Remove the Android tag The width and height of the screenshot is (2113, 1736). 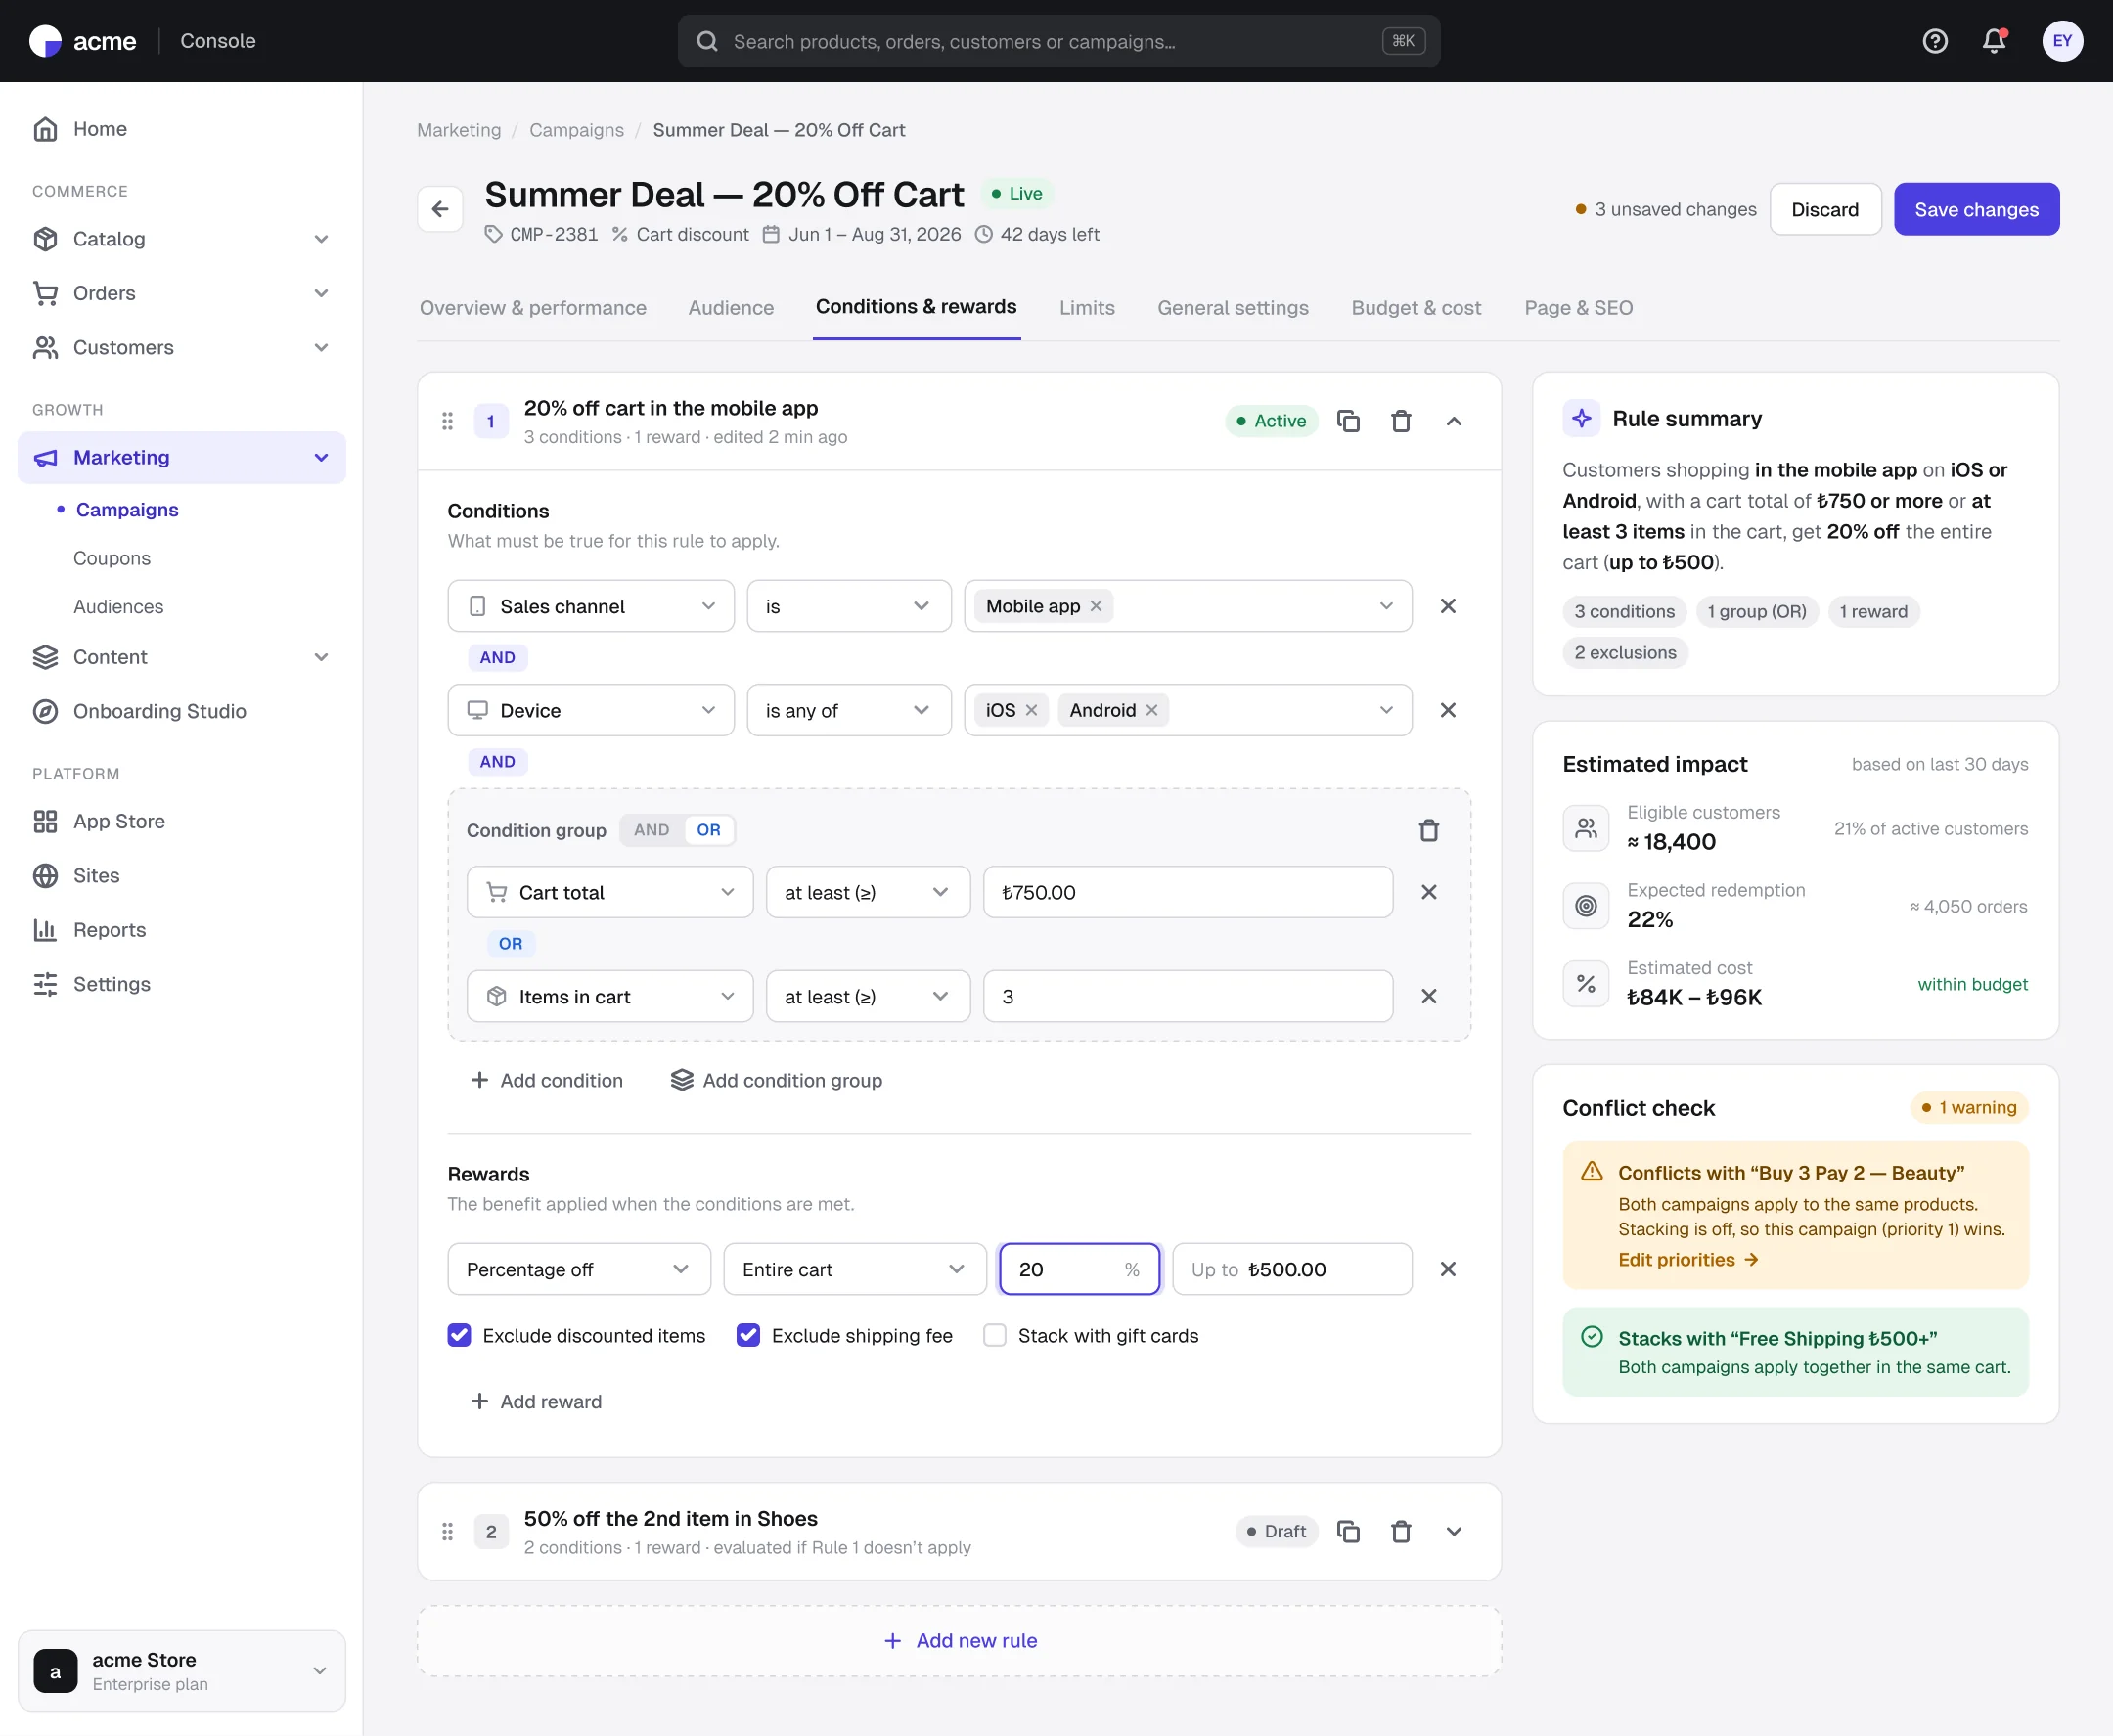1151,710
